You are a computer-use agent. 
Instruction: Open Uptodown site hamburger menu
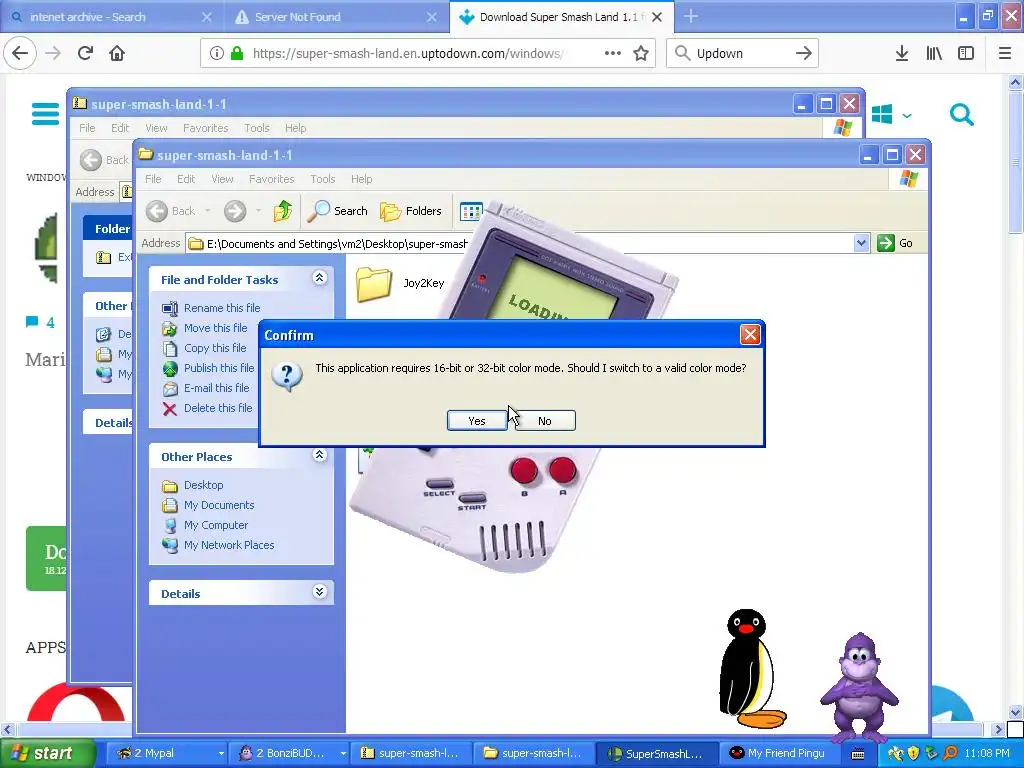(x=45, y=114)
